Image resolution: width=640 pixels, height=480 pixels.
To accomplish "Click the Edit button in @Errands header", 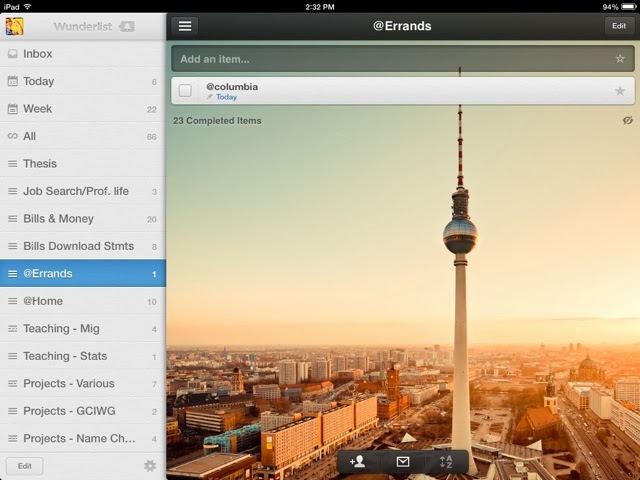I will (619, 26).
